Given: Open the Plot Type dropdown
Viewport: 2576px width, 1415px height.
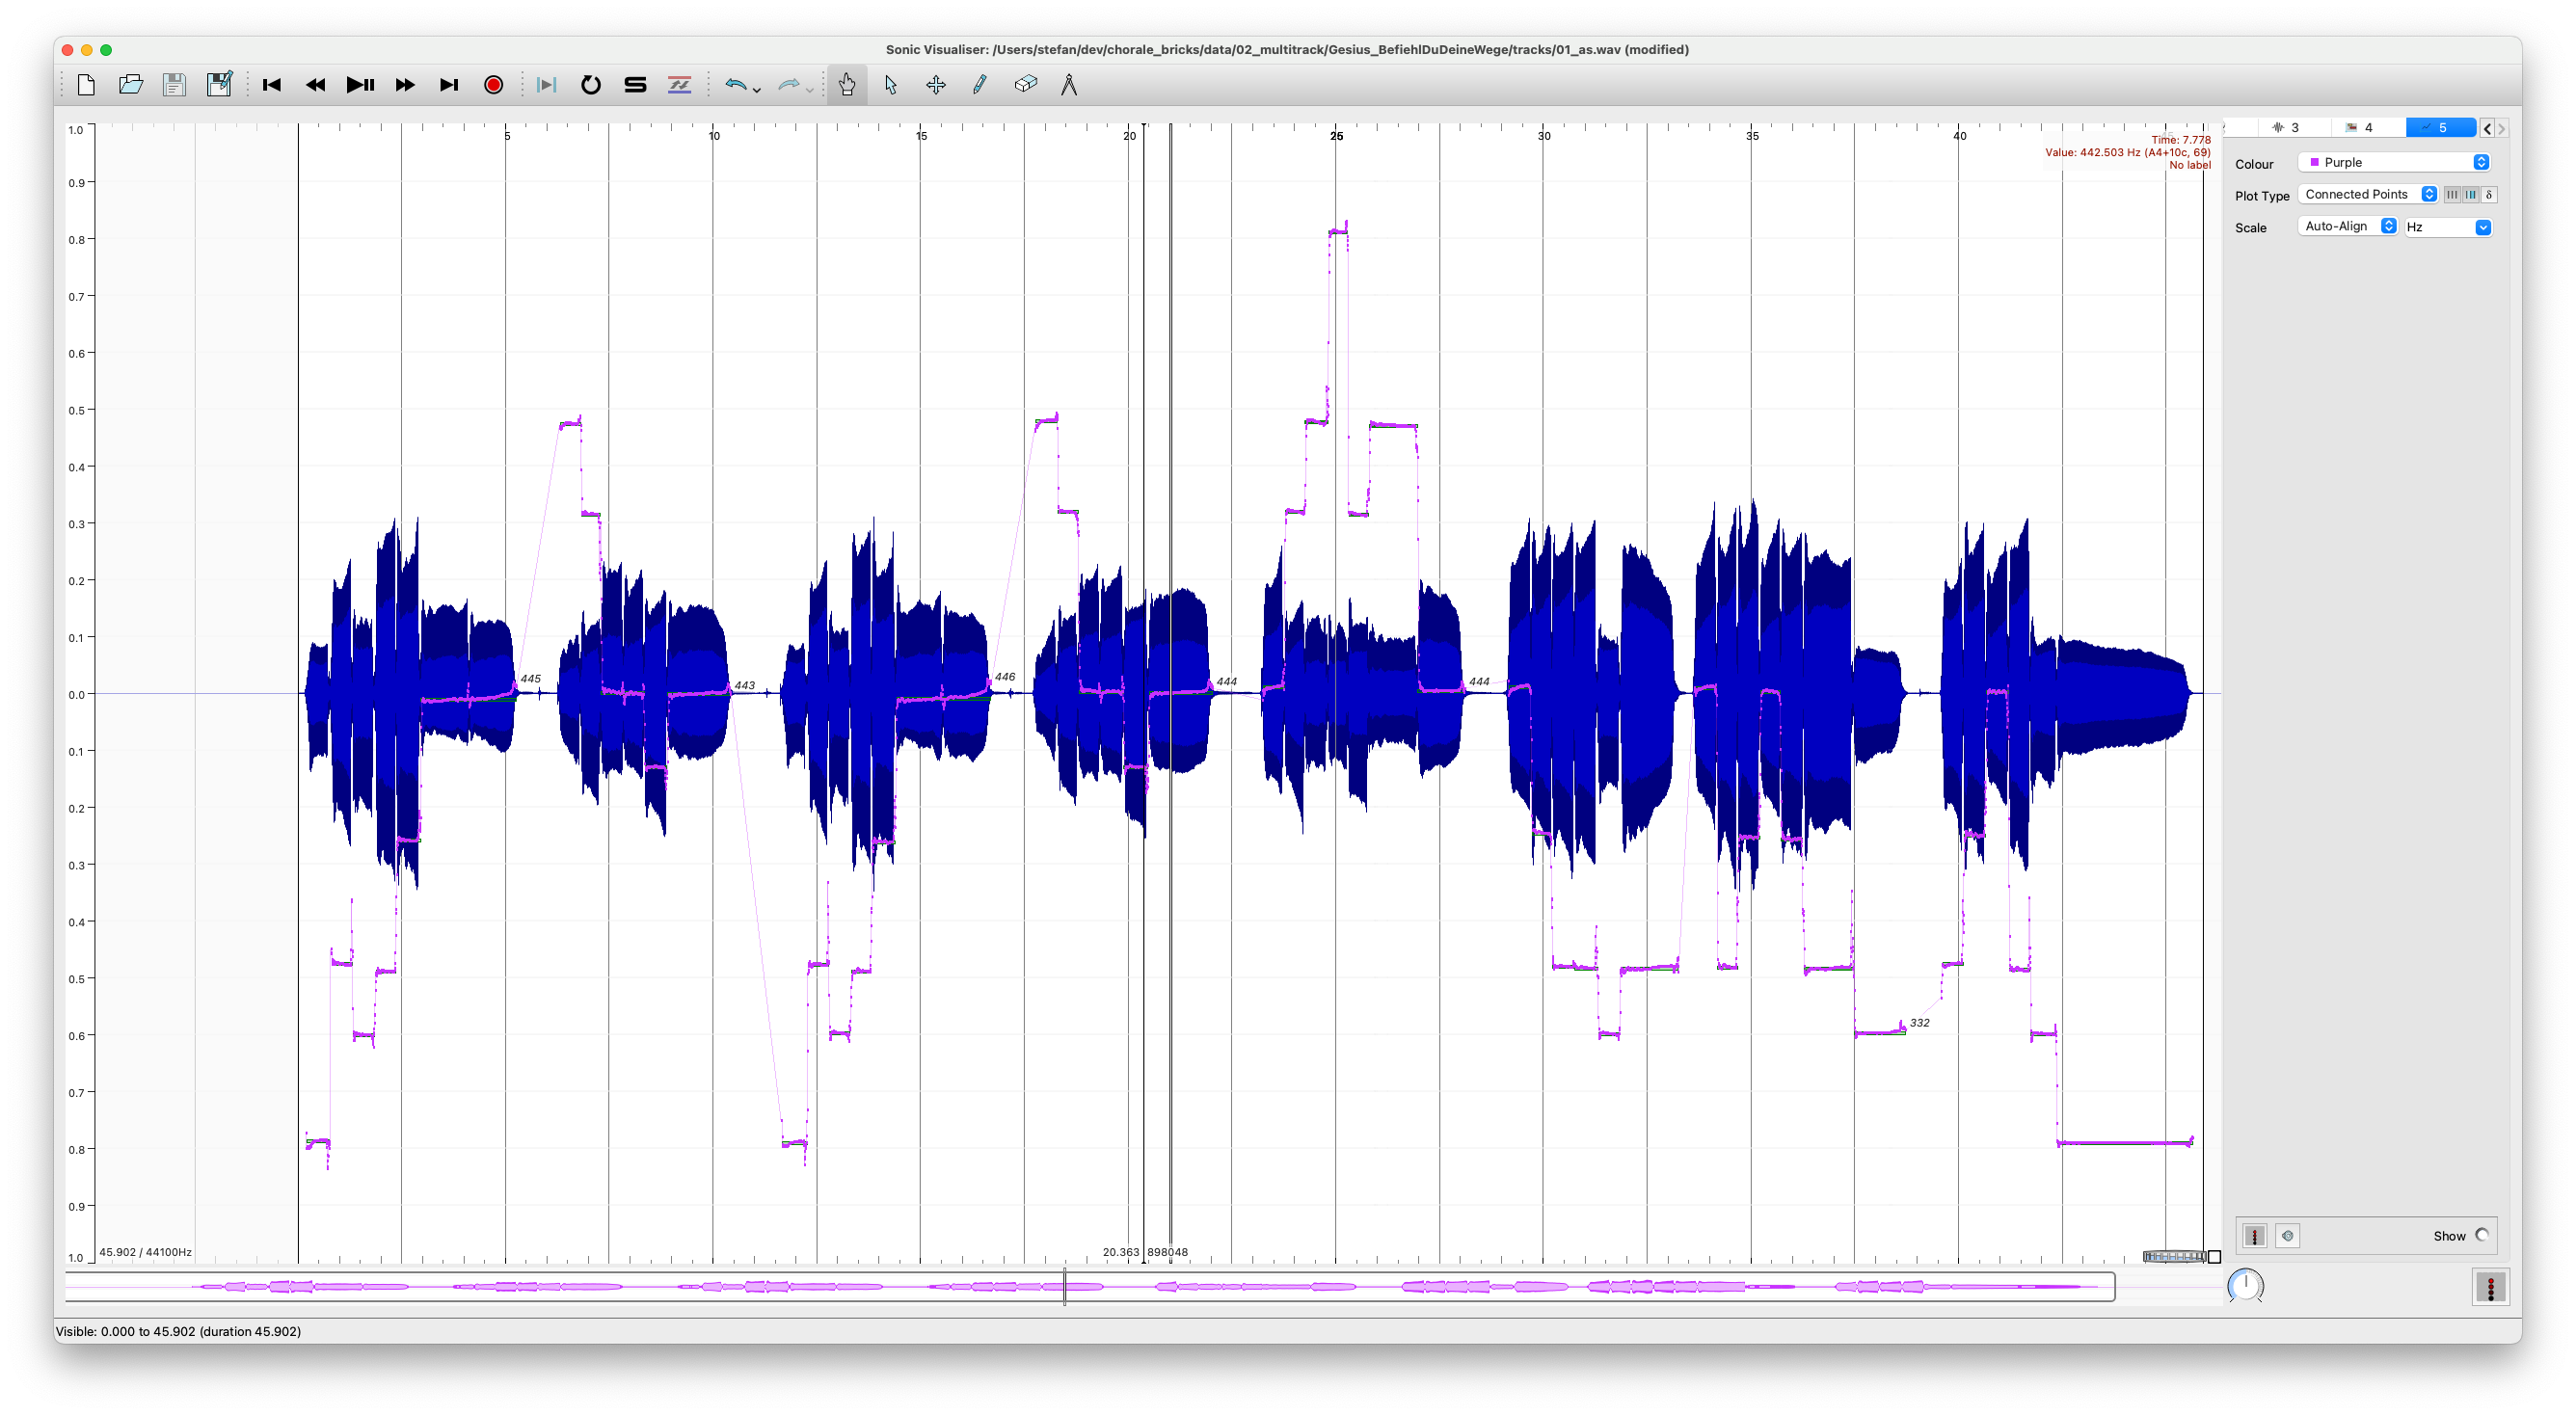Looking at the screenshot, I should tap(2367, 194).
